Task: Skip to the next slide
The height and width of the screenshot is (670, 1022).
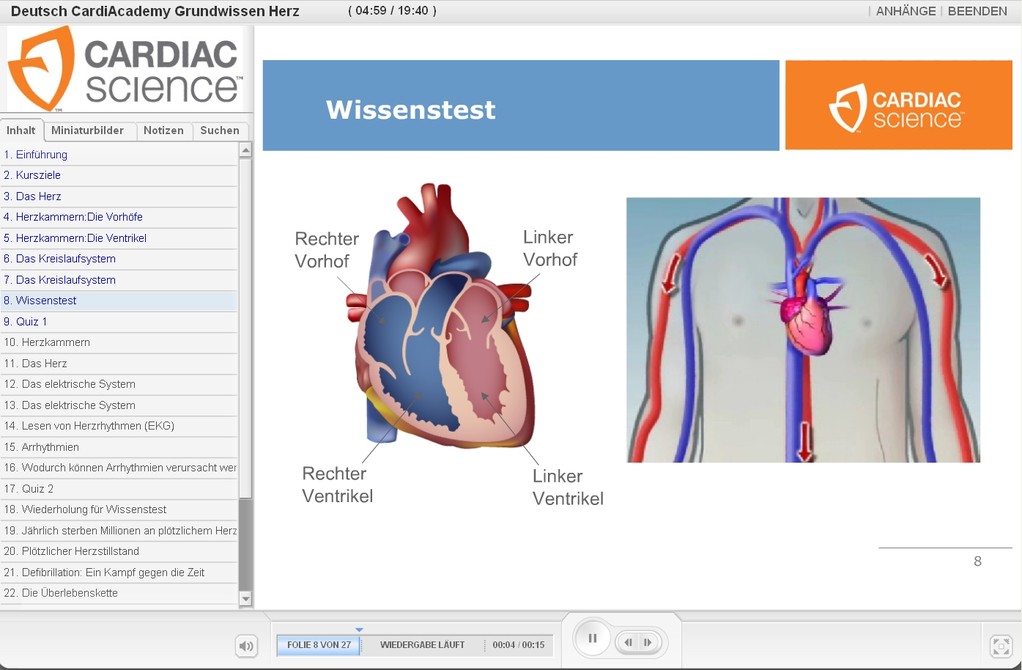Action: tap(648, 642)
